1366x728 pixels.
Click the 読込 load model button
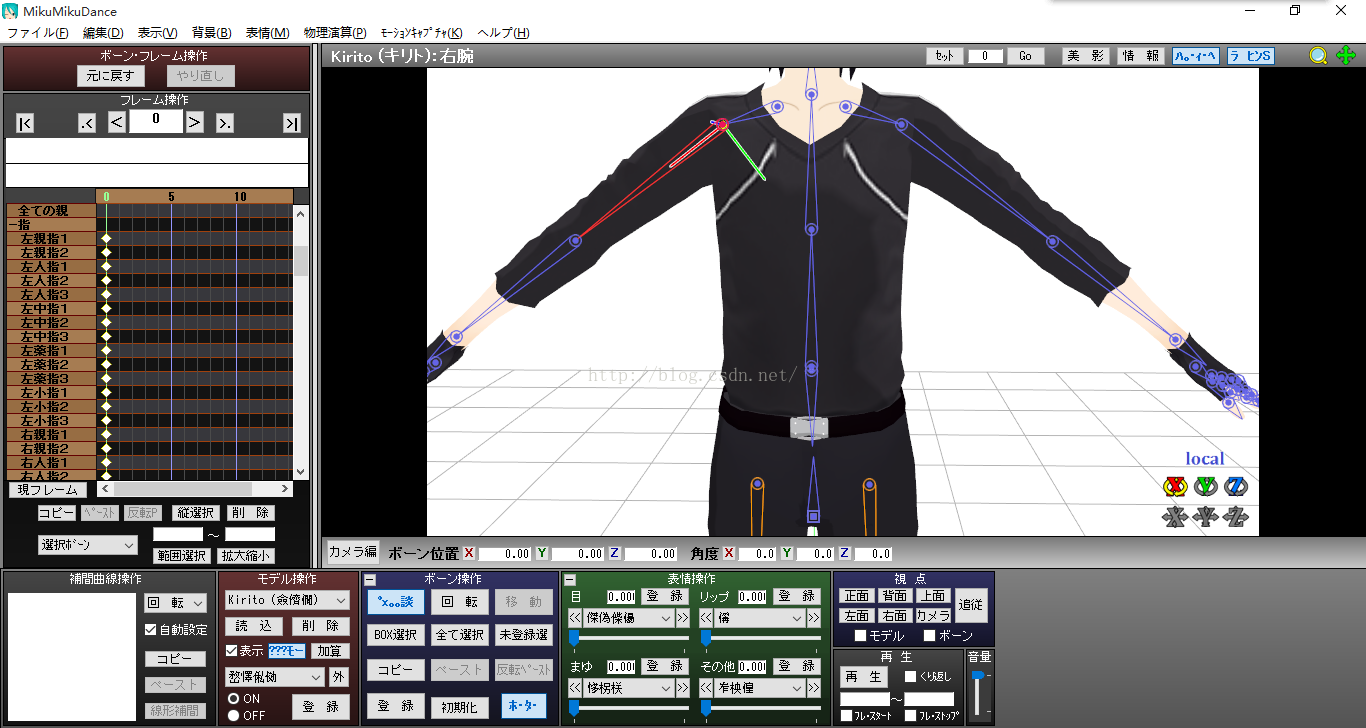click(252, 626)
